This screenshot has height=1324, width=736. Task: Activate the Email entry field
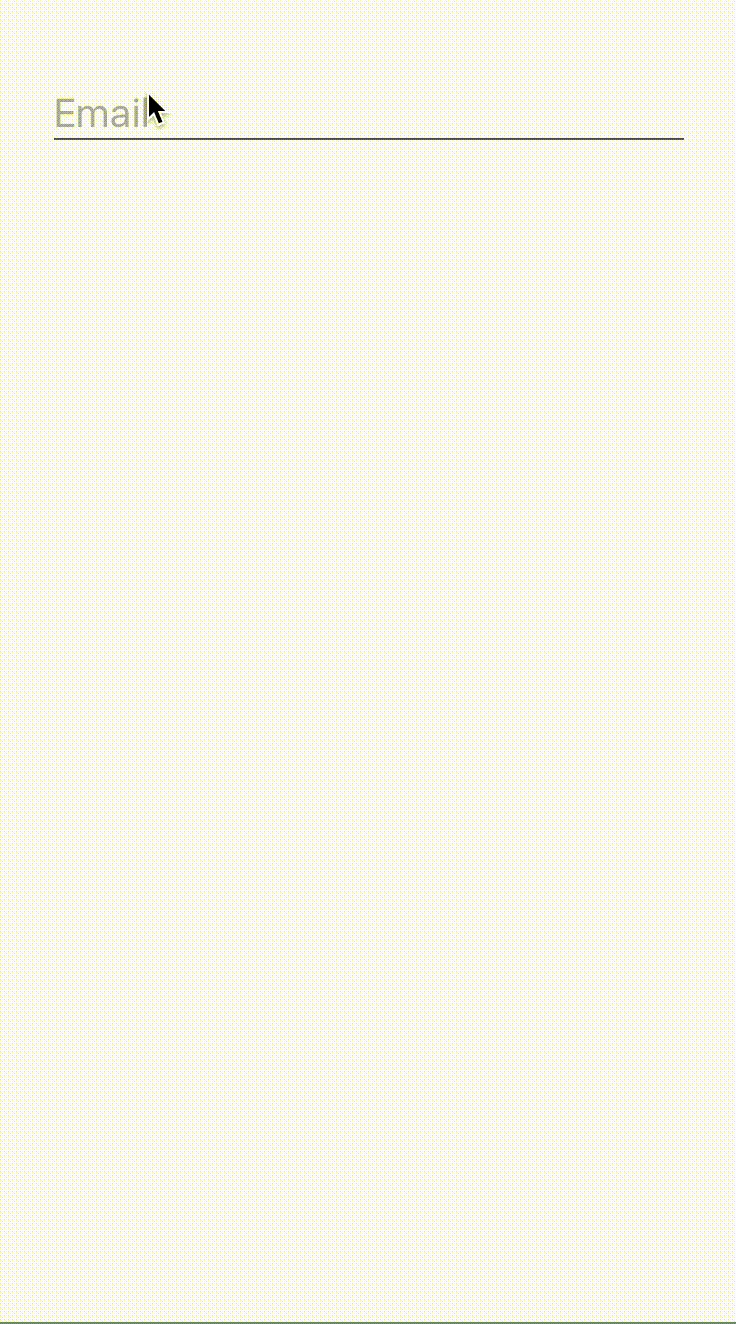(368, 114)
